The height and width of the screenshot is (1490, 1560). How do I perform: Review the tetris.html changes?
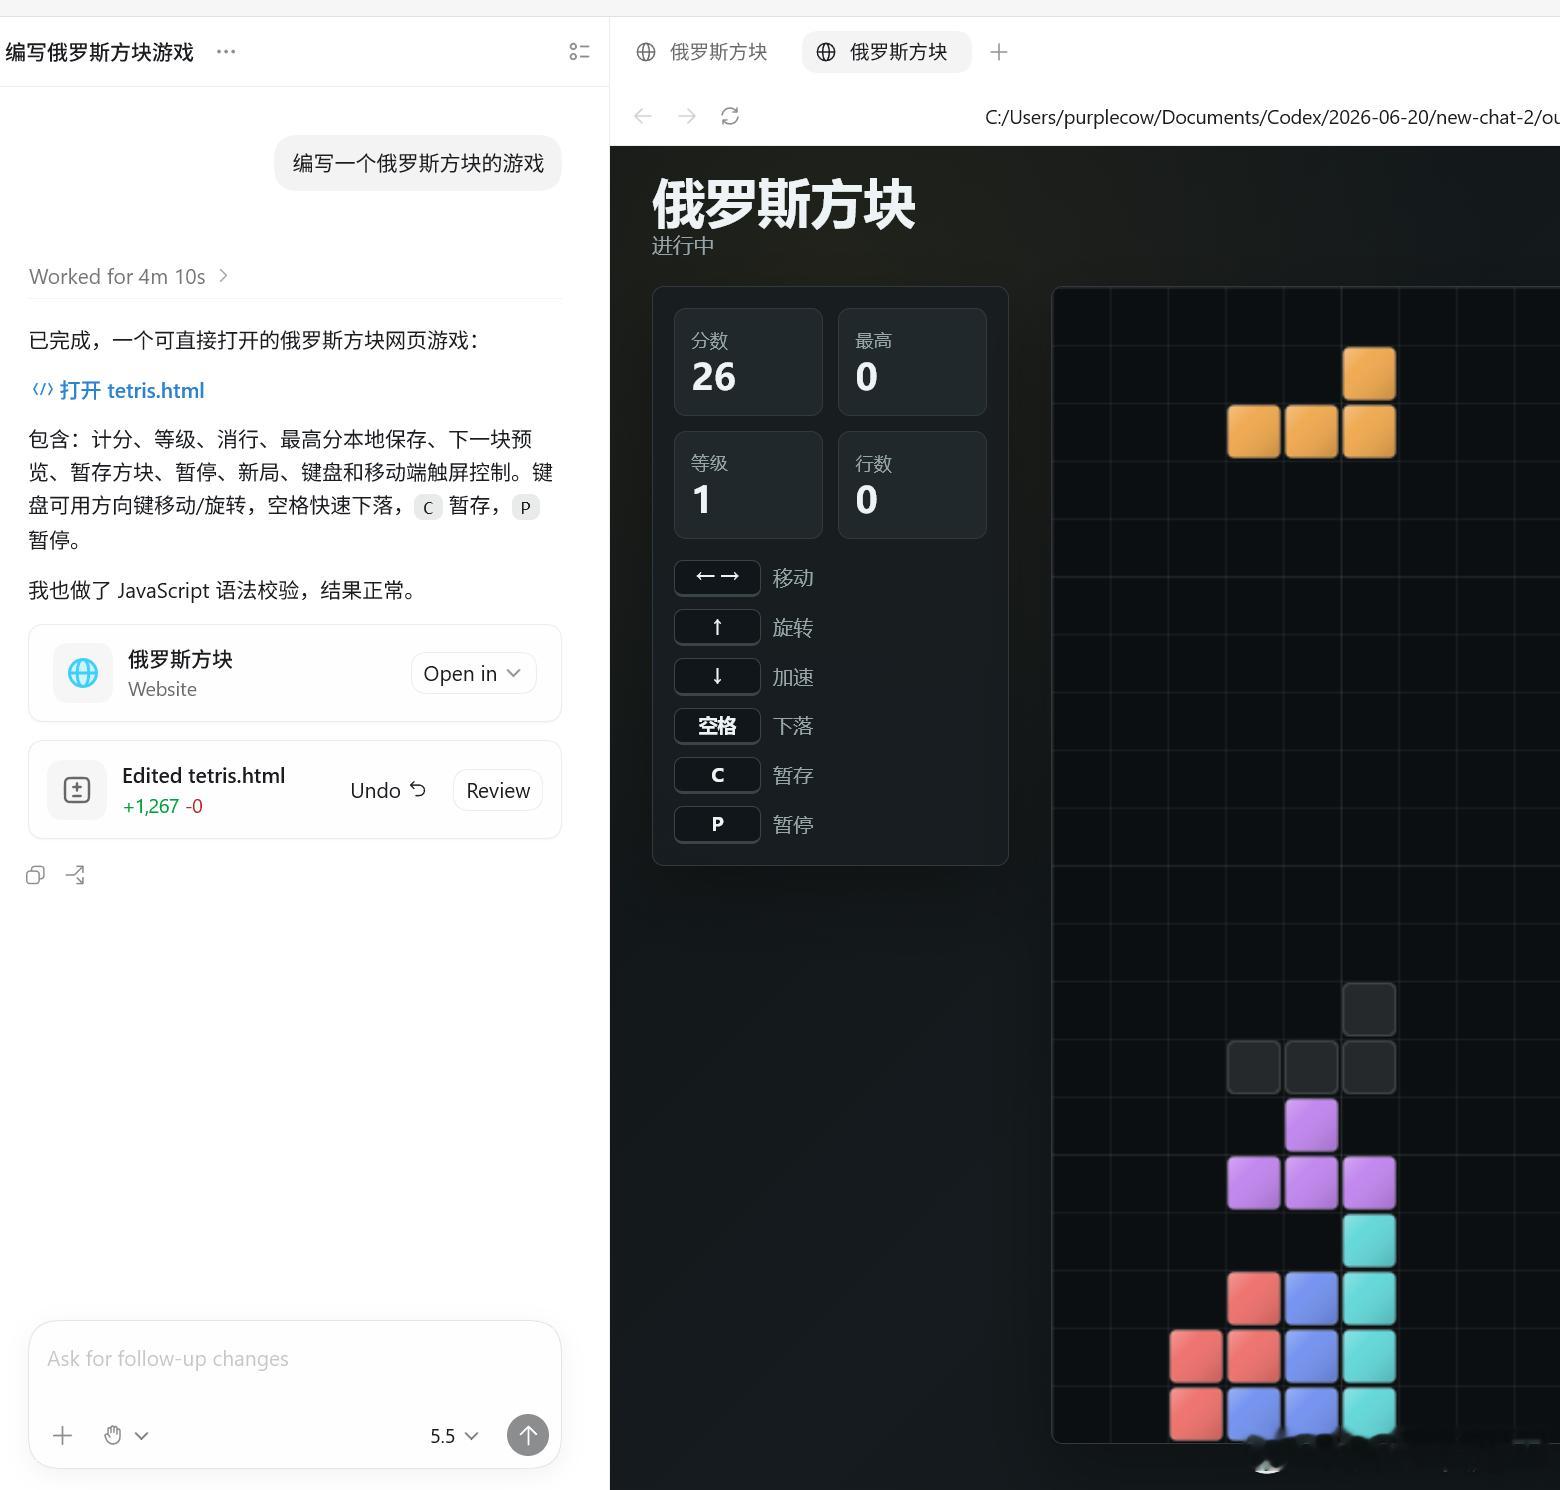498,790
